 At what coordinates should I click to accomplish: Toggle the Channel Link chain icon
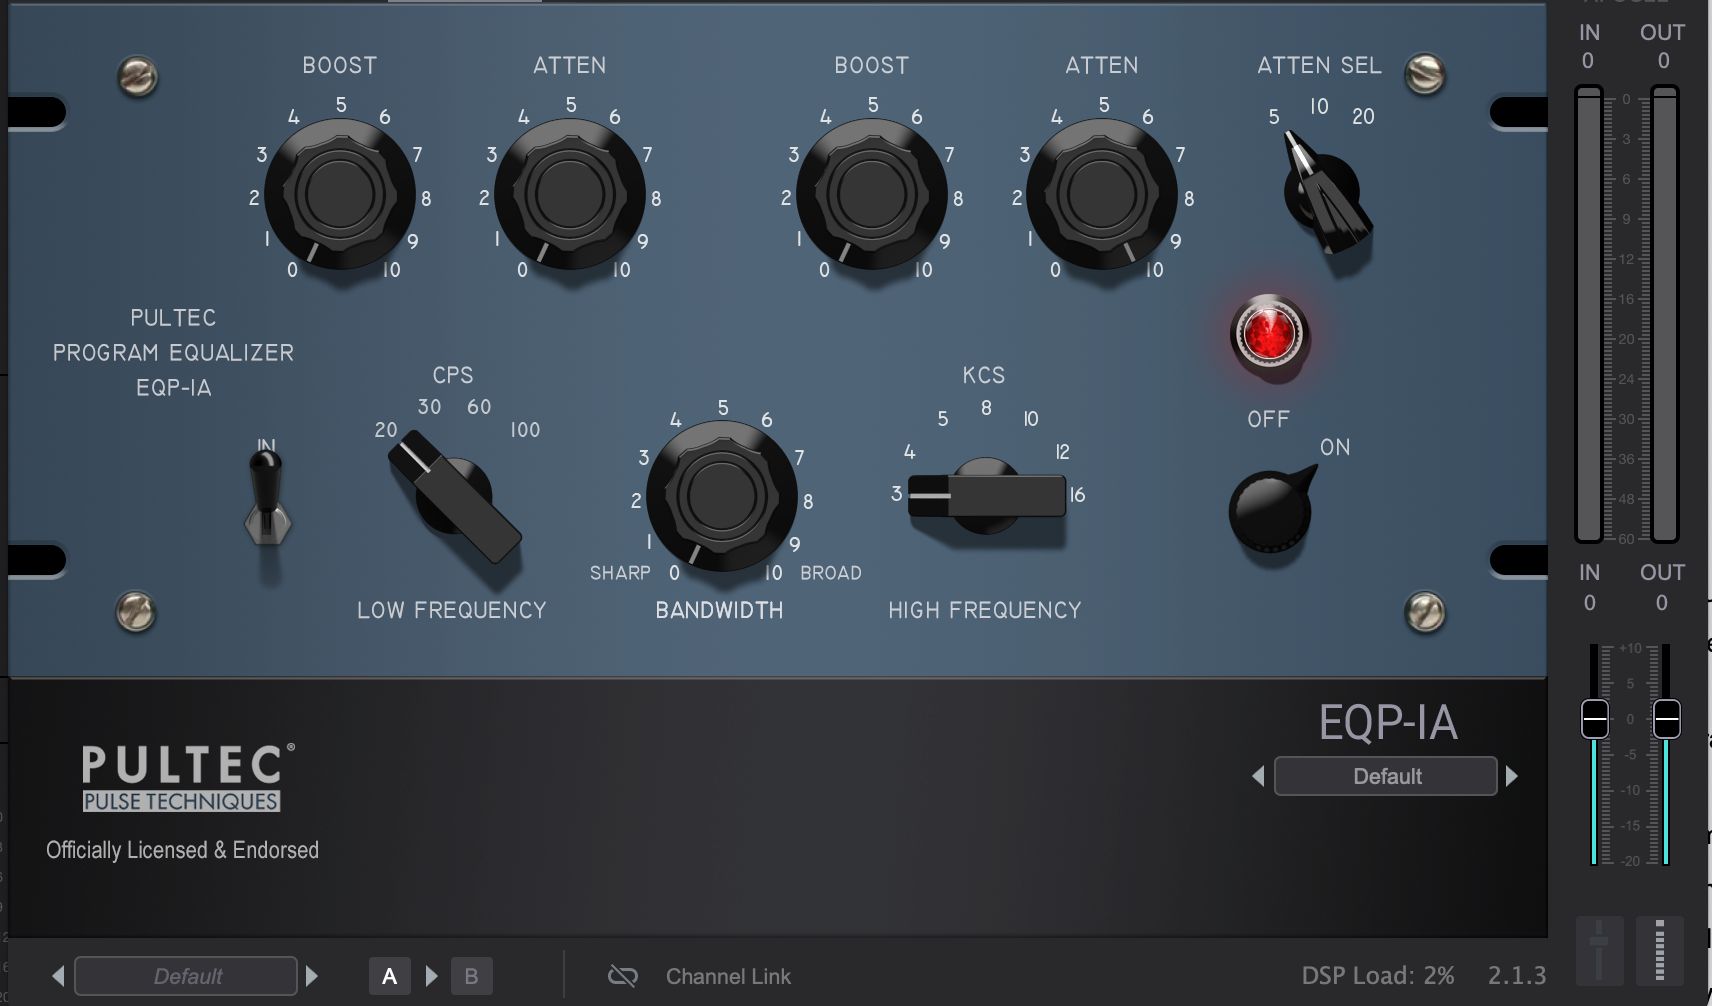(623, 976)
